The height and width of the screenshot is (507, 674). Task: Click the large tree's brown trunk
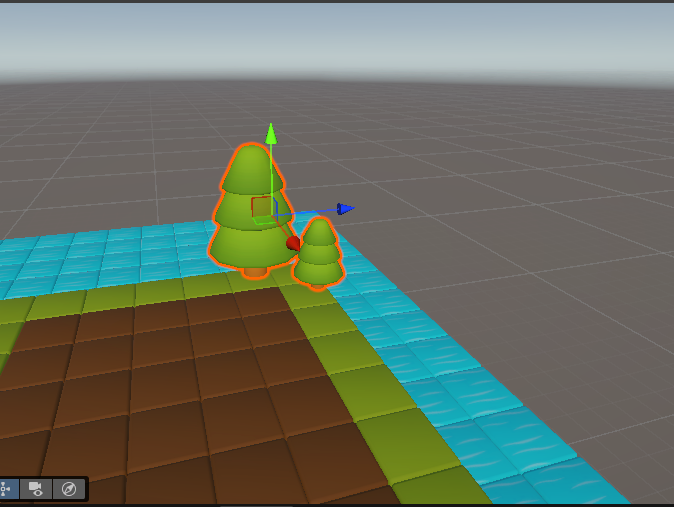(256, 270)
